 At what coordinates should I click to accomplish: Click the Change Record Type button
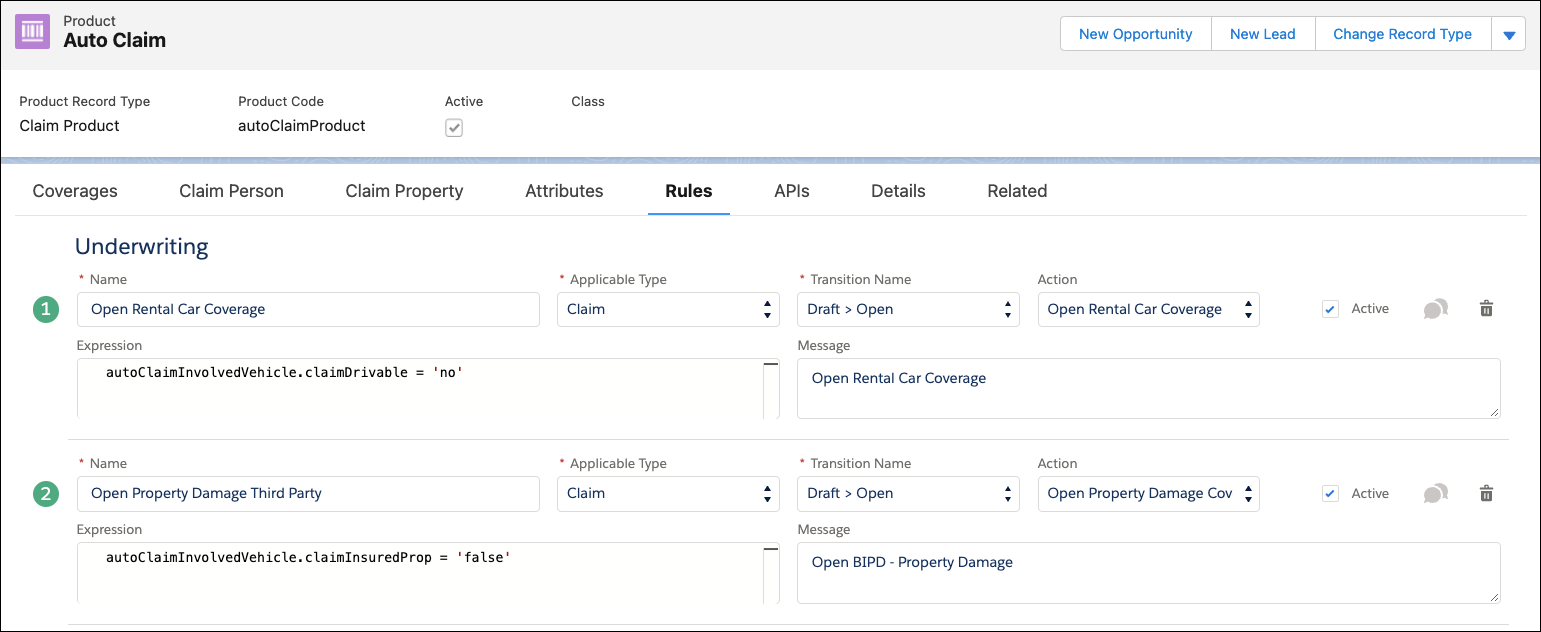[x=1402, y=34]
